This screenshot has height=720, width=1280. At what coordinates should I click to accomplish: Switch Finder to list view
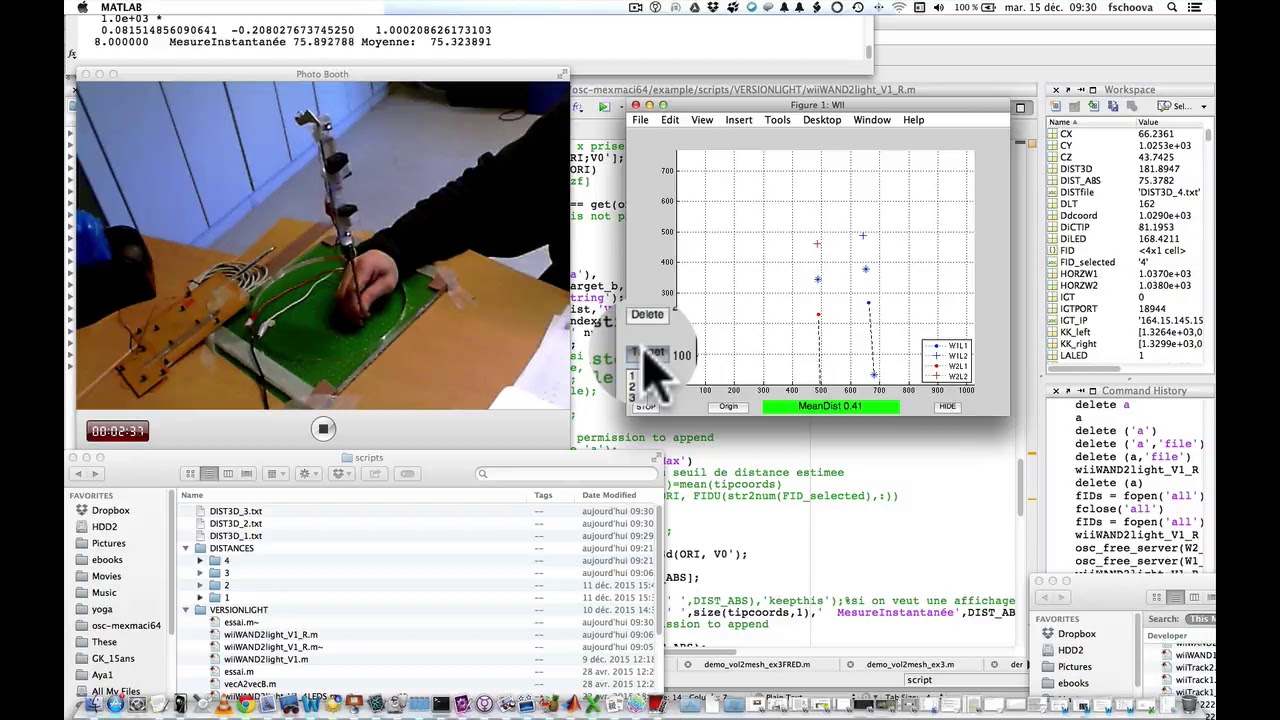coord(209,474)
